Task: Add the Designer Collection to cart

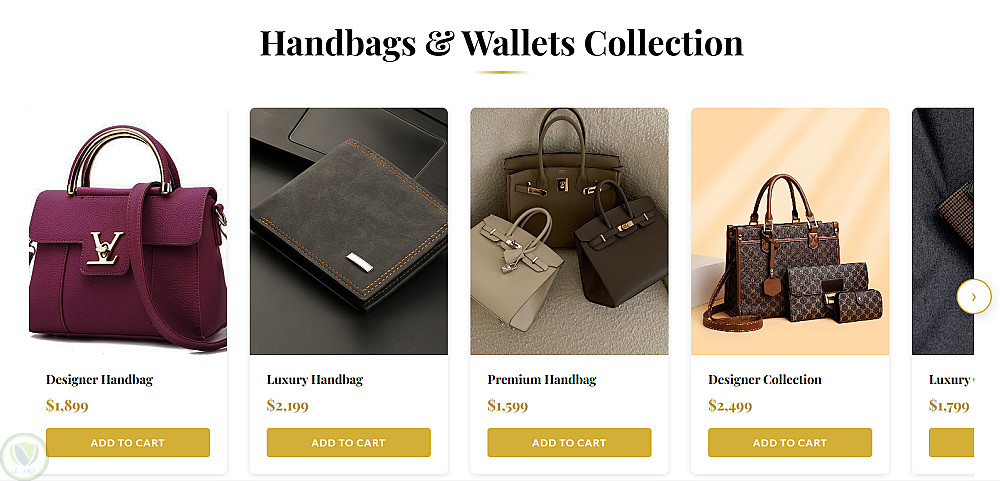Action: click(790, 443)
